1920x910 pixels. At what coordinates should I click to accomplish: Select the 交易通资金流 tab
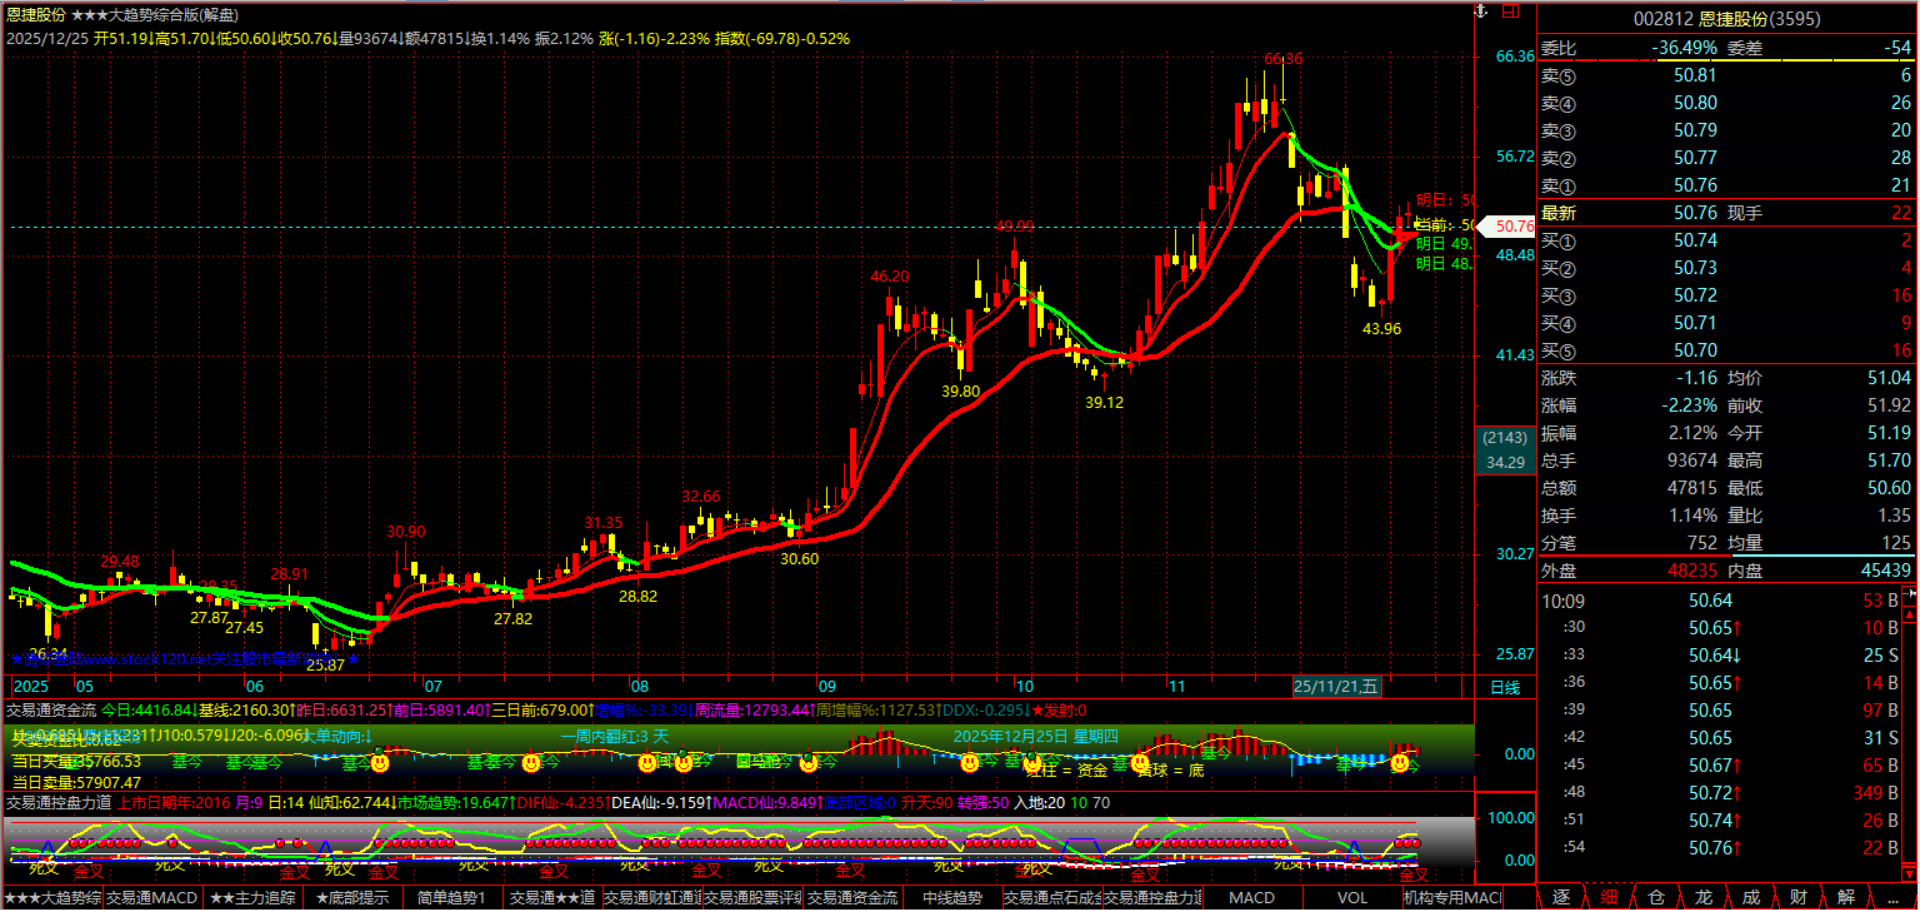[x=853, y=898]
